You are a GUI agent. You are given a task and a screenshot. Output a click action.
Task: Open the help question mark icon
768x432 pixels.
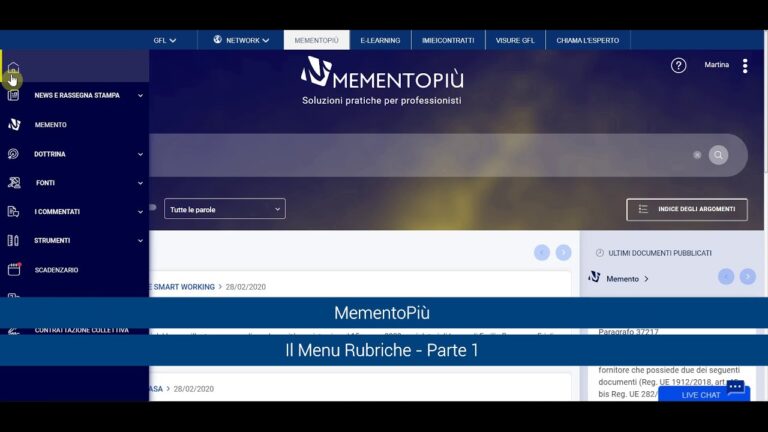(678, 66)
